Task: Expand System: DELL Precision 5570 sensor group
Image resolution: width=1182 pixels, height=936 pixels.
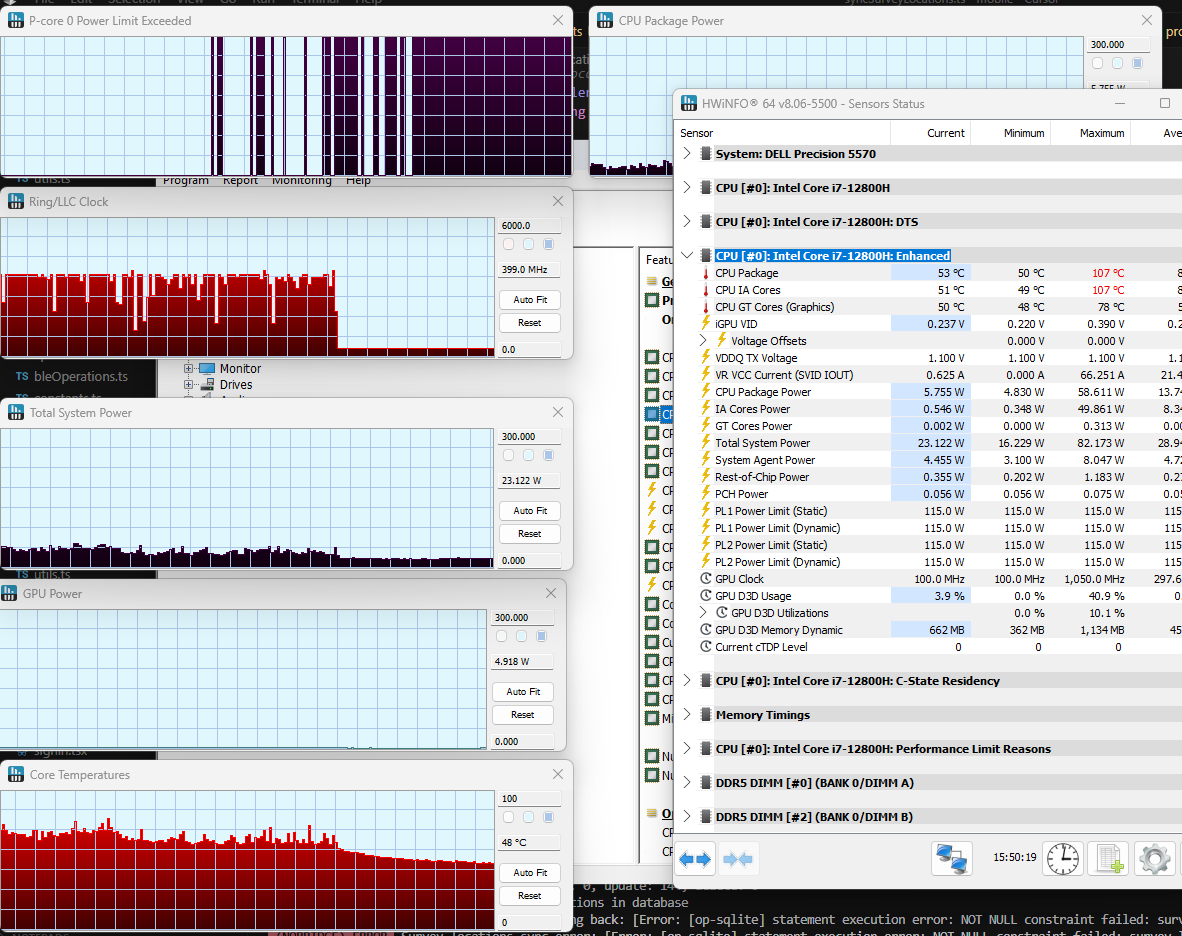Action: click(x=686, y=153)
